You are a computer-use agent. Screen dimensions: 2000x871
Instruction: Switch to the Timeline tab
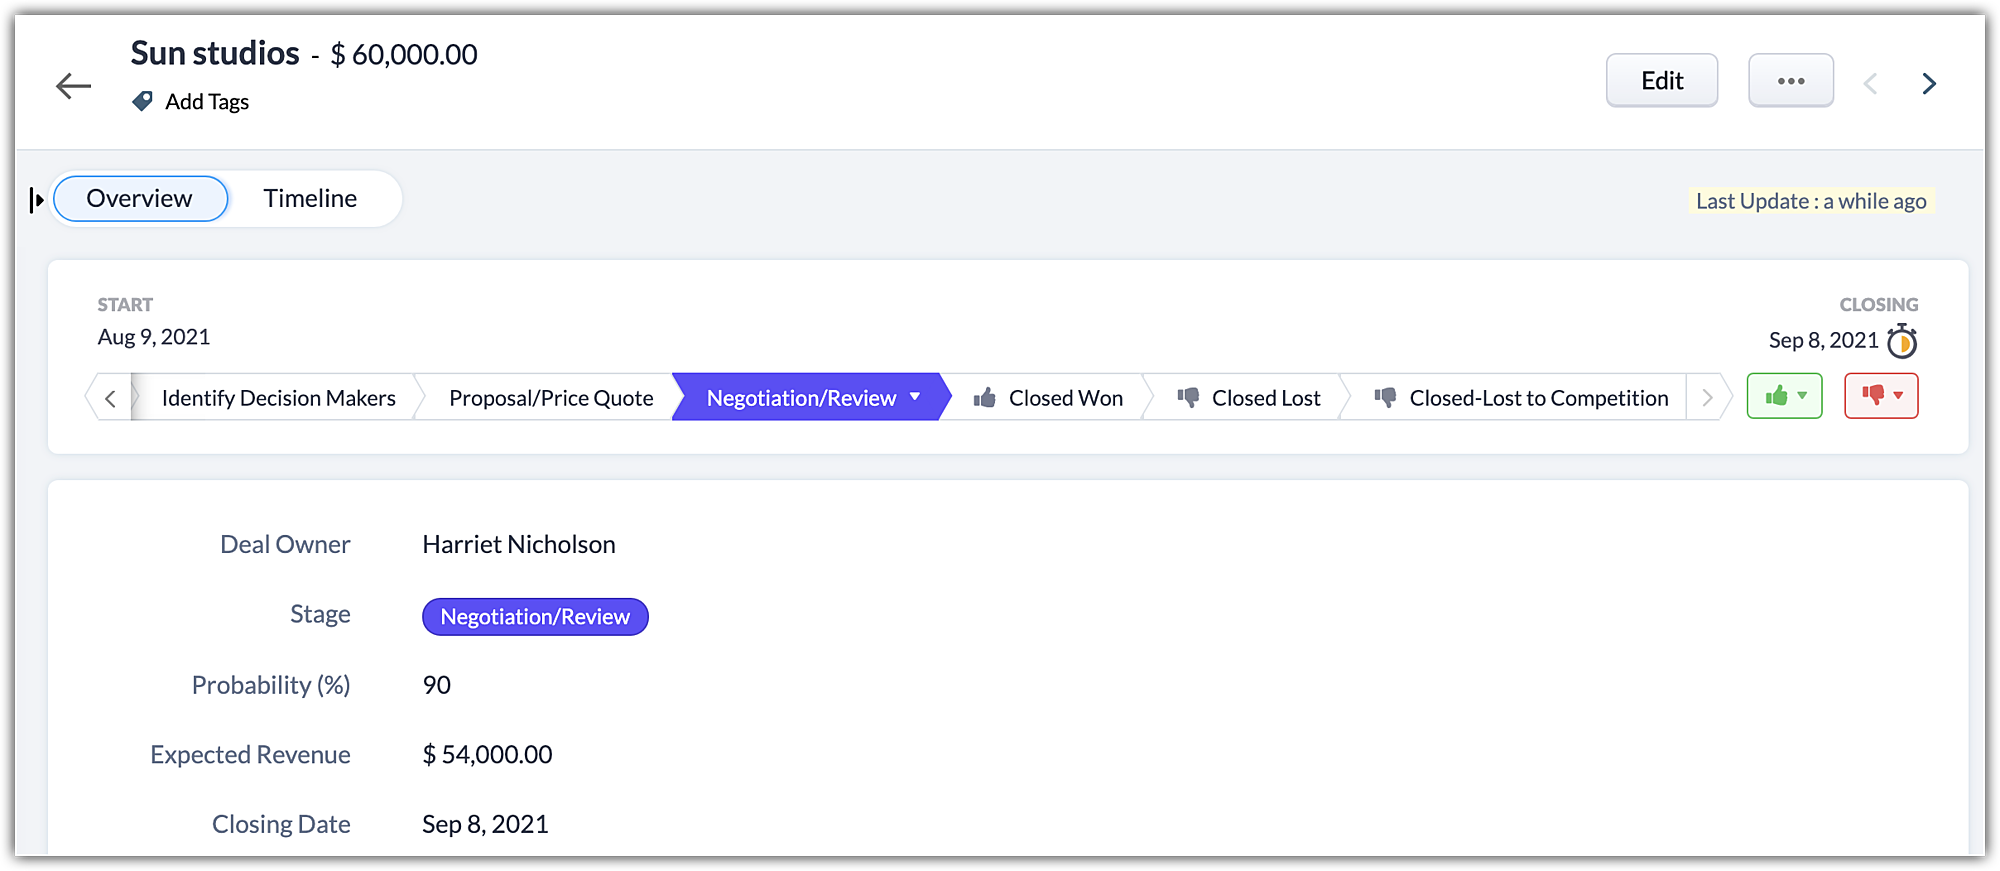click(x=310, y=199)
